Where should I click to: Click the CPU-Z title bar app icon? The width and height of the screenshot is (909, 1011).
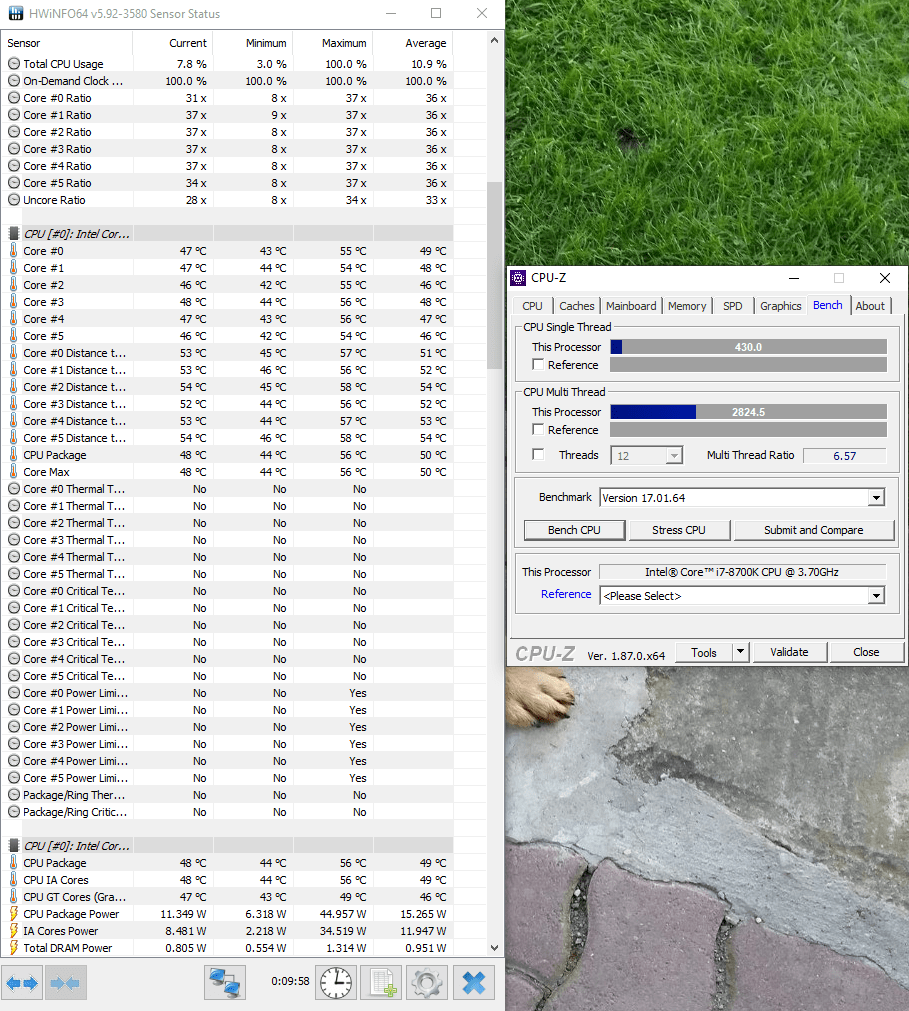pos(518,278)
